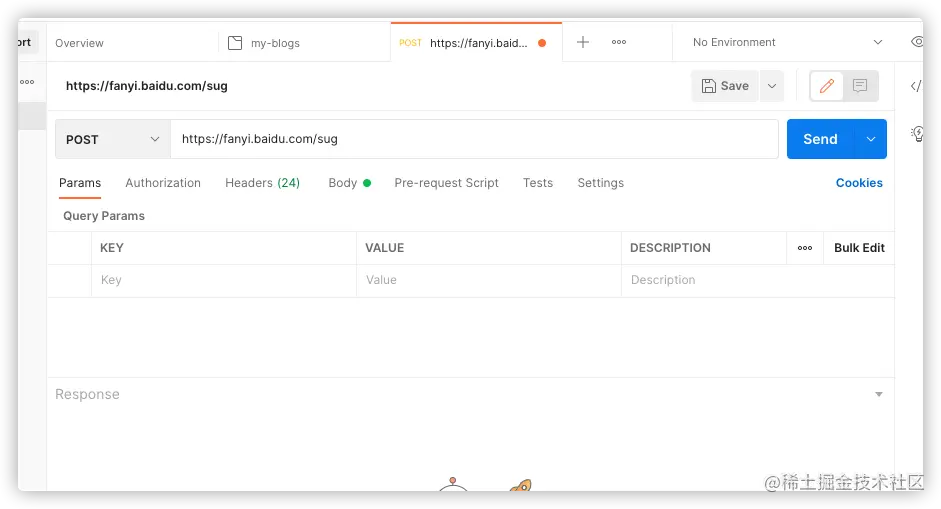Open a new request tab with plus icon

582,42
